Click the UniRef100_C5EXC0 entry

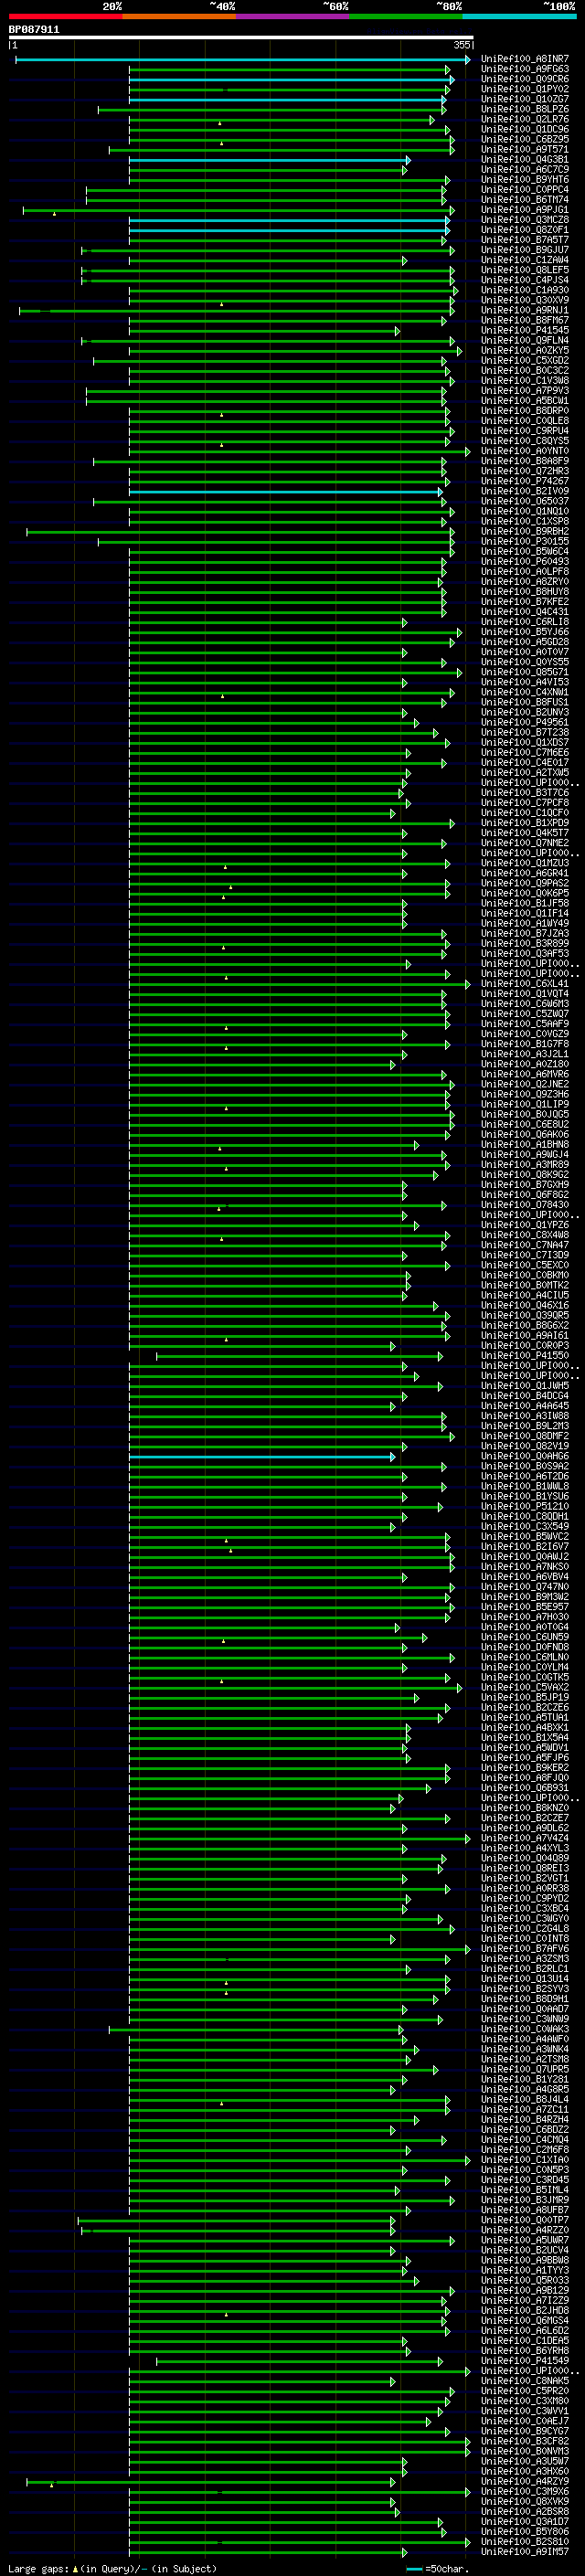[525, 1265]
